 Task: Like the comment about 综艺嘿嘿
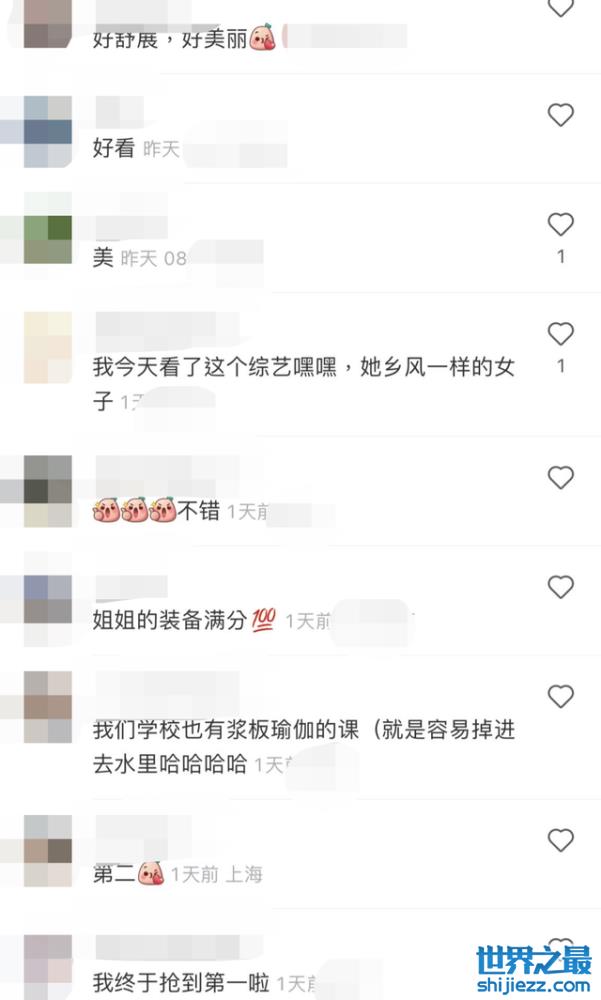click(561, 334)
